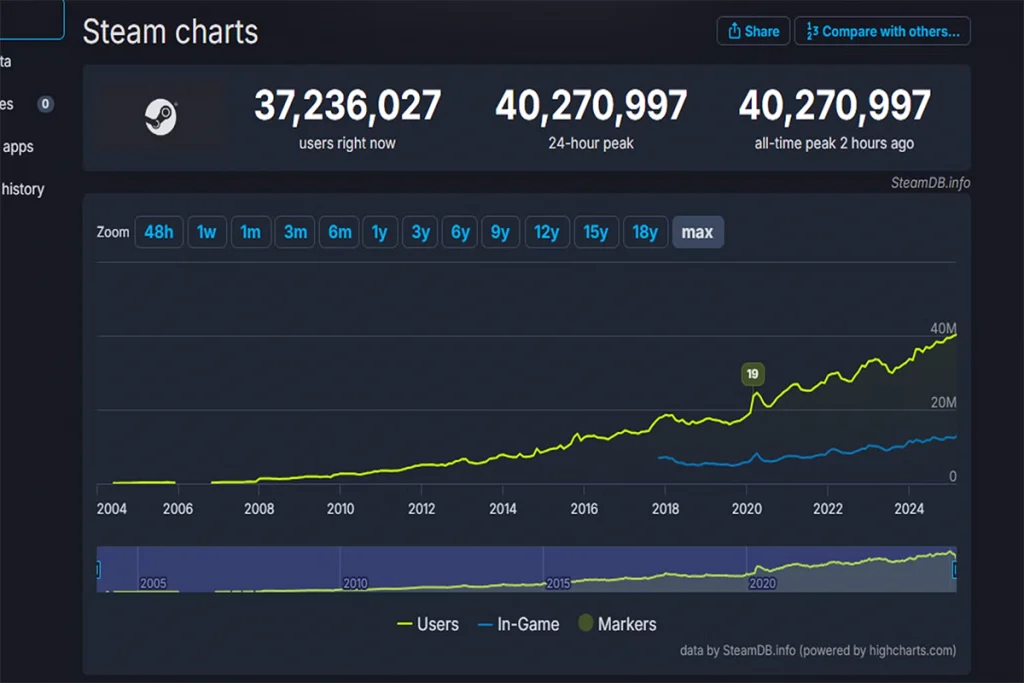Click the all-time peak 2 hours ago label
The width and height of the screenshot is (1024, 683).
pyautogui.click(x=834, y=144)
